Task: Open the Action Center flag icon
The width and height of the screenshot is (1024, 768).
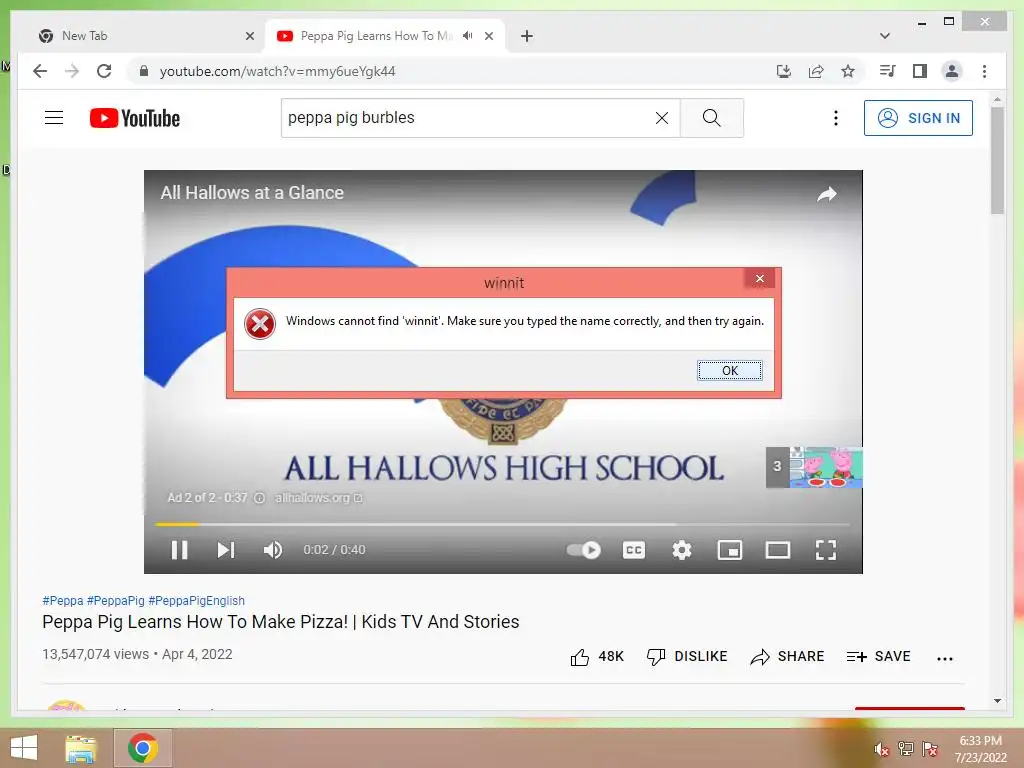Action: coord(930,748)
